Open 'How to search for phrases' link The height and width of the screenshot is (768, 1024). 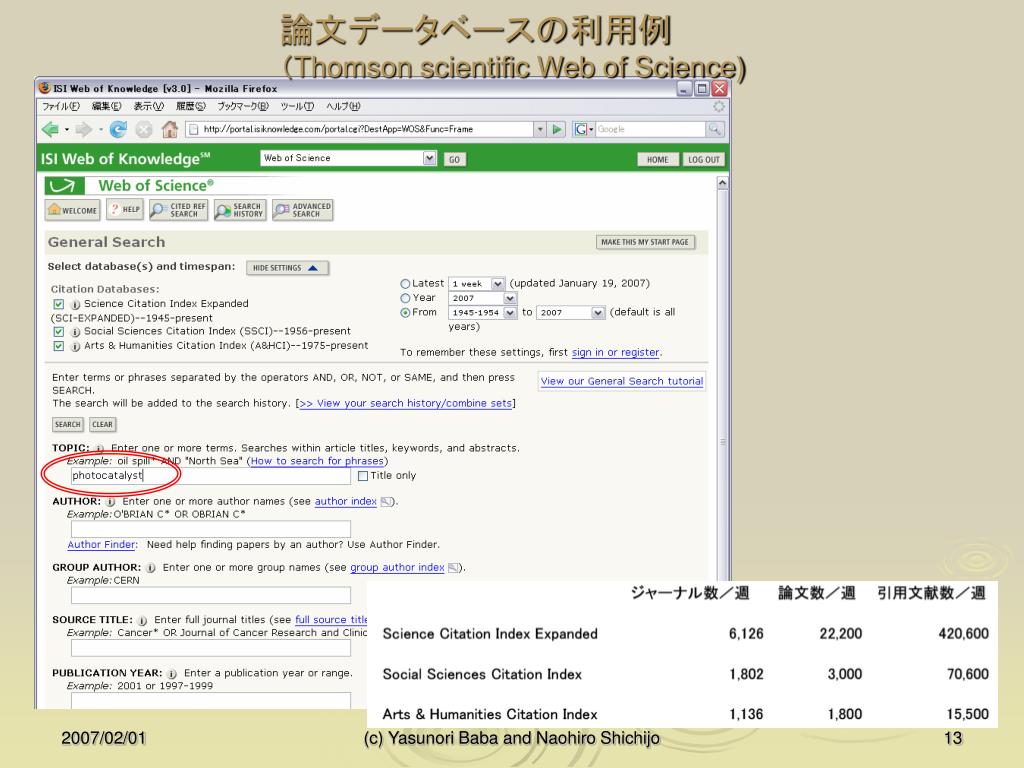point(317,461)
